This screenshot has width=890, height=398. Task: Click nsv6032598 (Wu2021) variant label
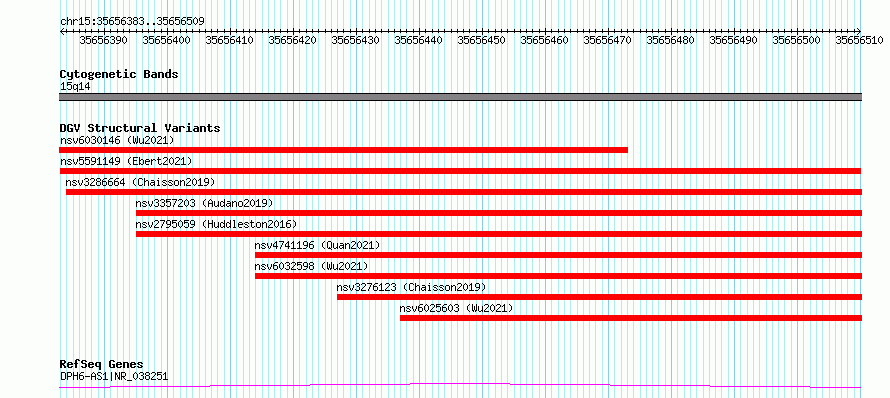[x=312, y=266]
